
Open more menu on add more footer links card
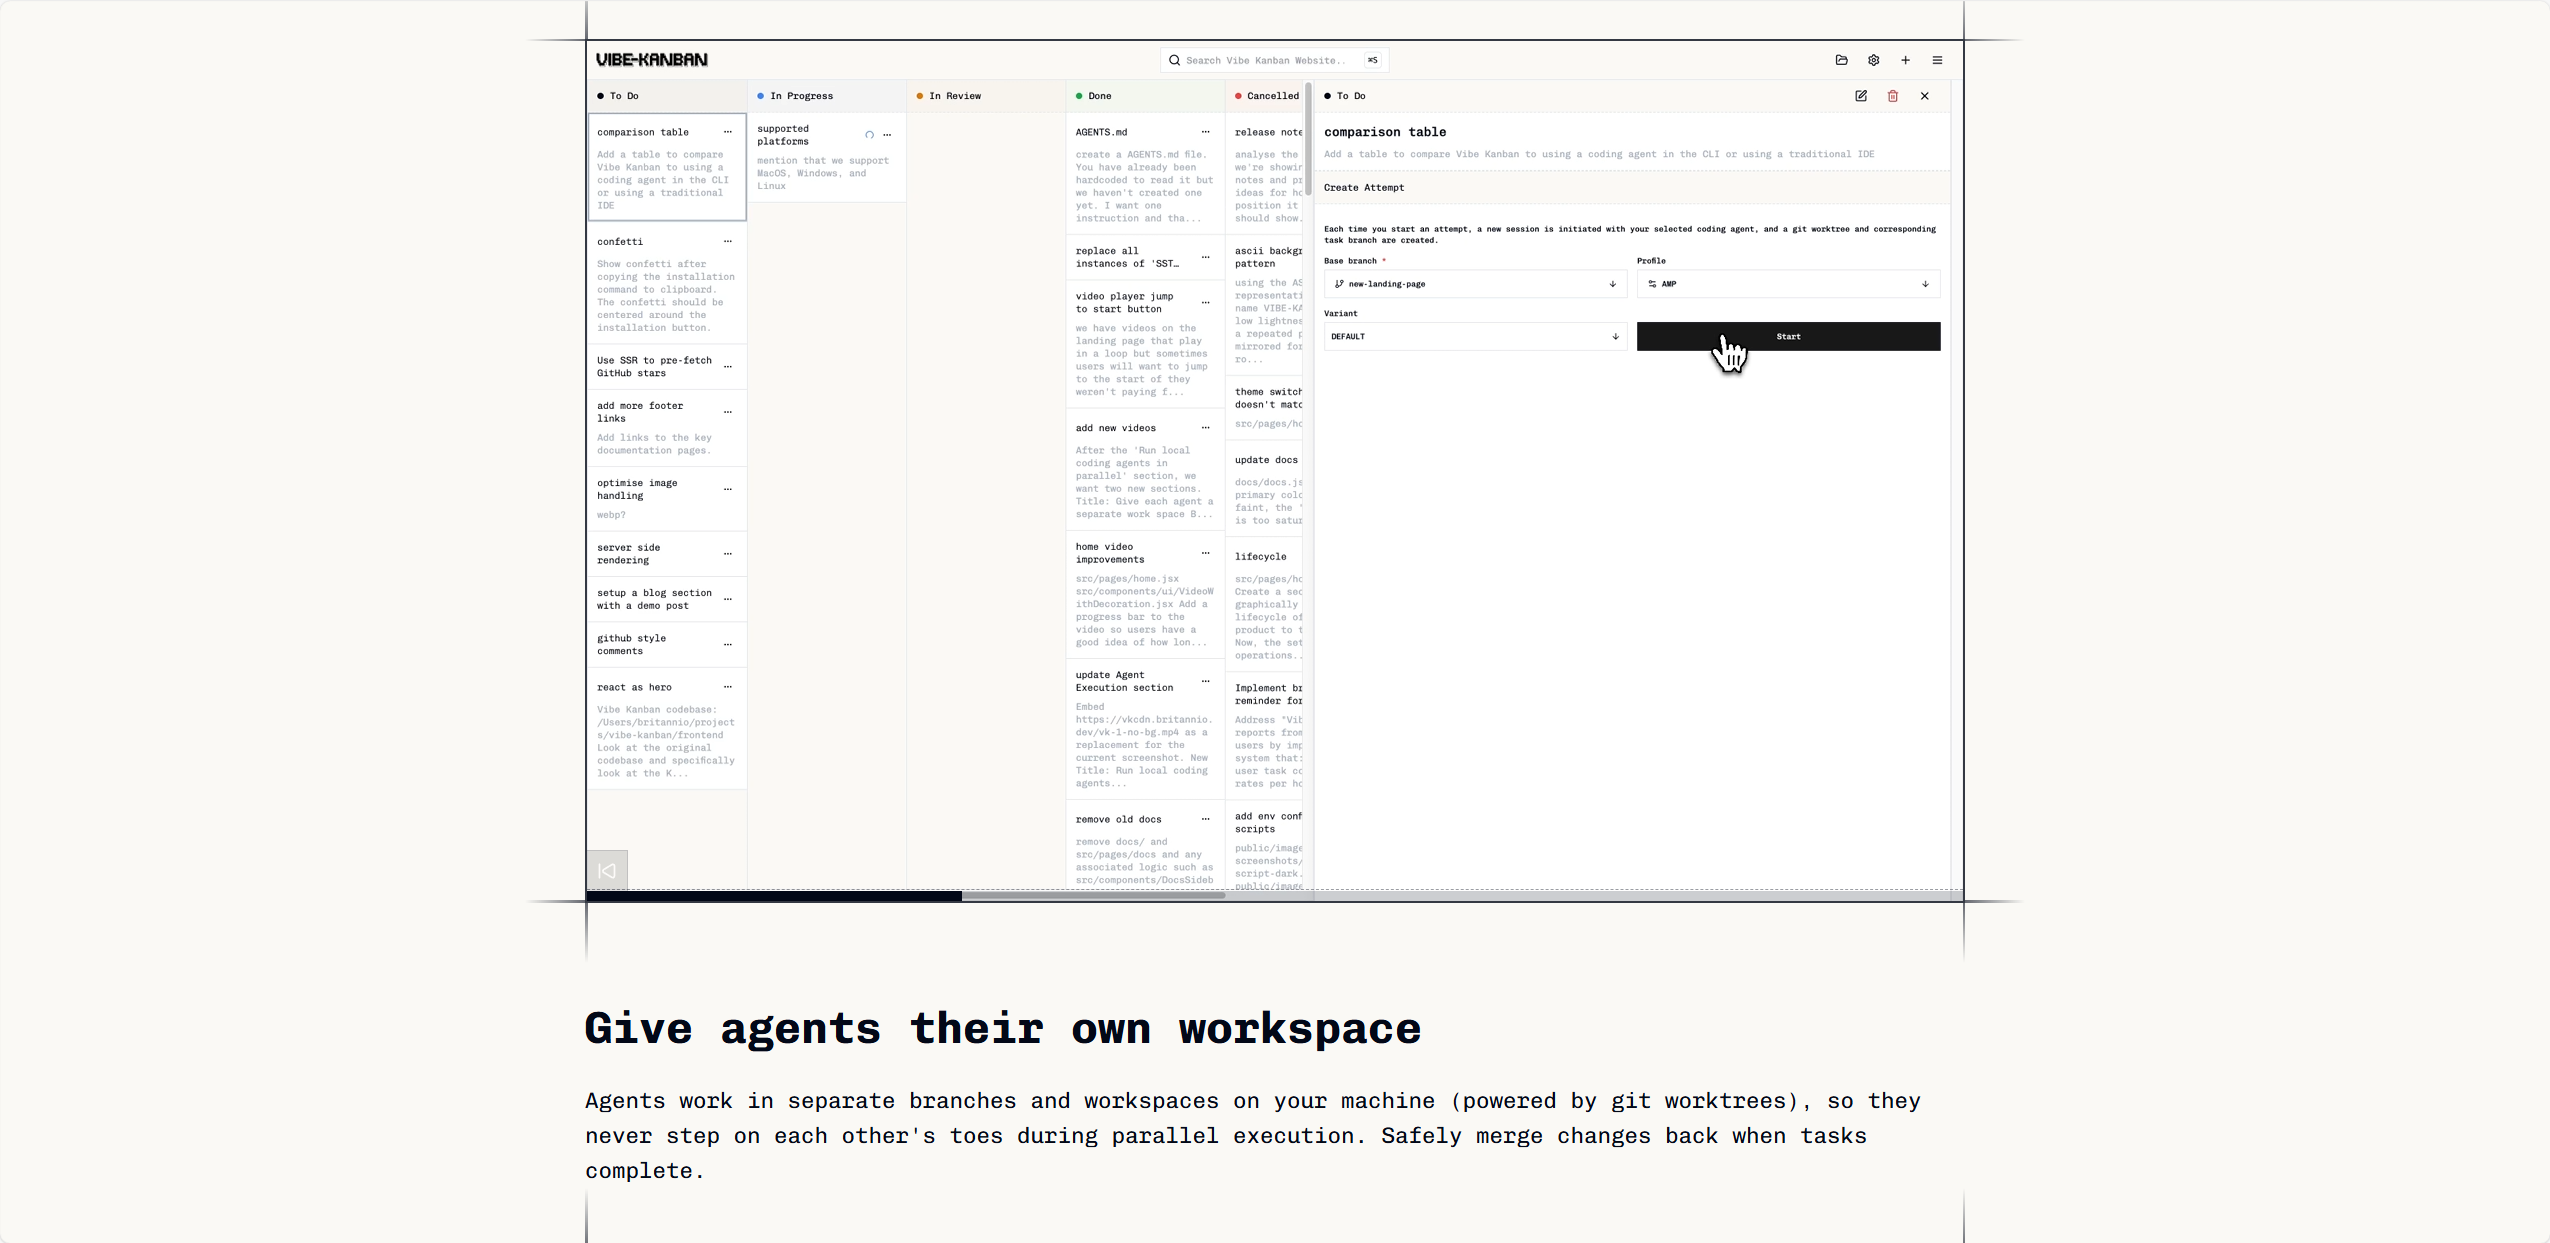point(728,412)
